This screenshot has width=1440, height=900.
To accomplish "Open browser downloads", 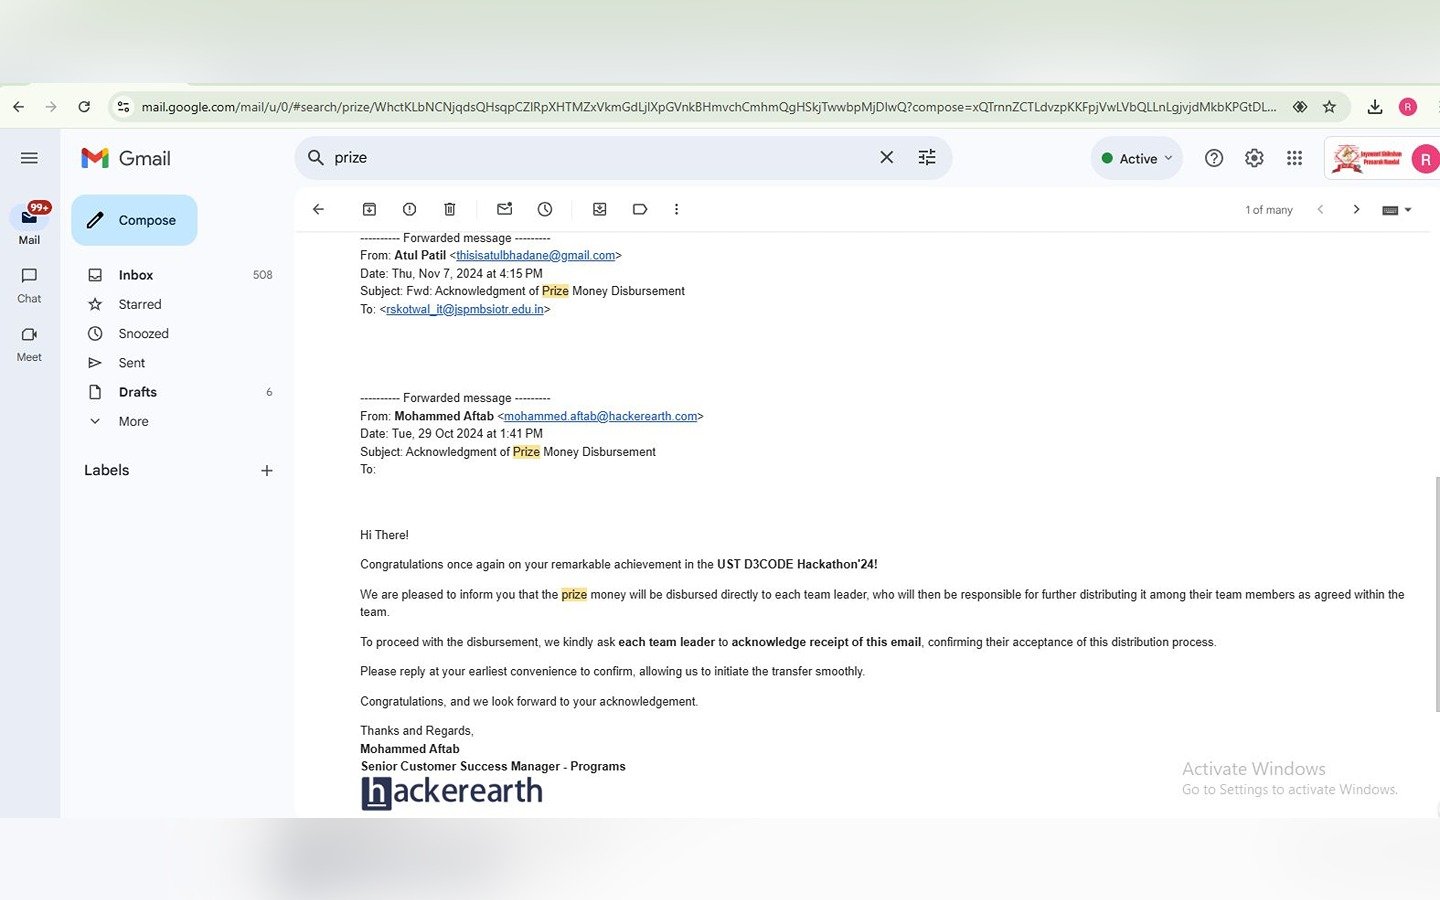I will pyautogui.click(x=1375, y=107).
